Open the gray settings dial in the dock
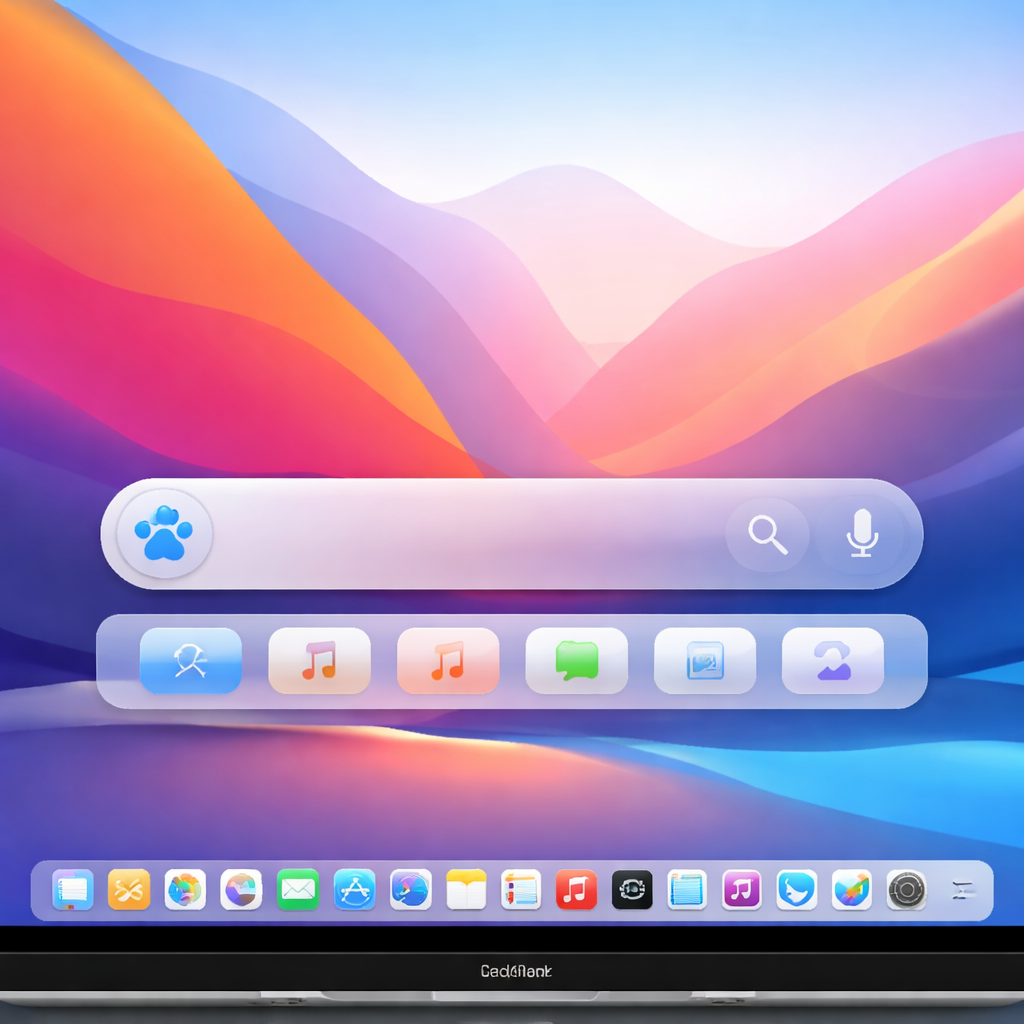This screenshot has height=1024, width=1024. (908, 890)
